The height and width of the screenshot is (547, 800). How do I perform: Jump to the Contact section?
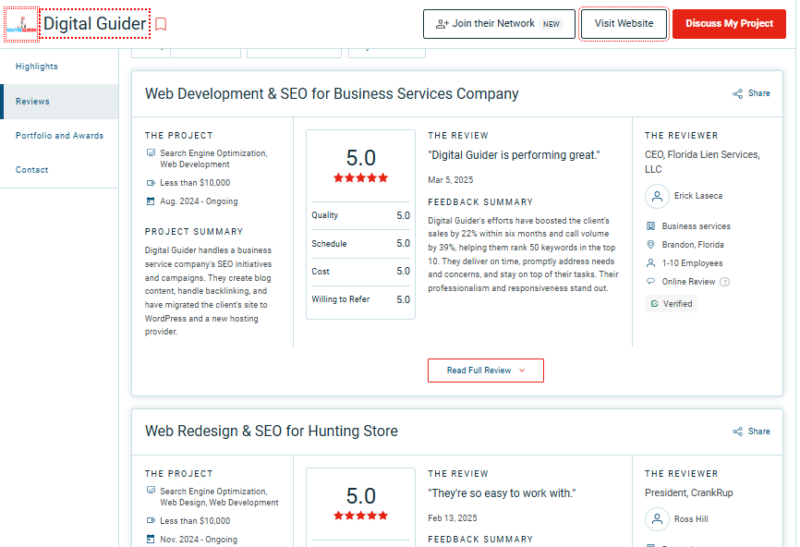pos(32,170)
